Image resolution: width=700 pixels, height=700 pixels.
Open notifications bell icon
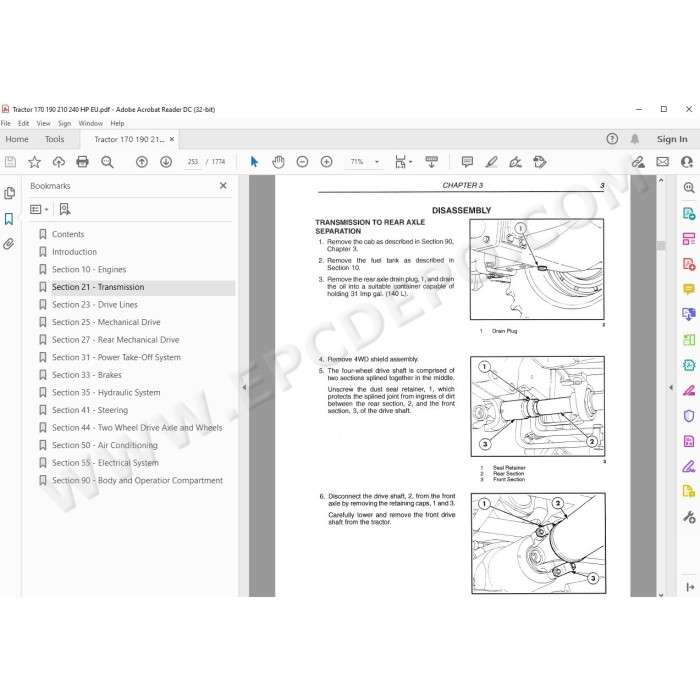click(x=634, y=139)
